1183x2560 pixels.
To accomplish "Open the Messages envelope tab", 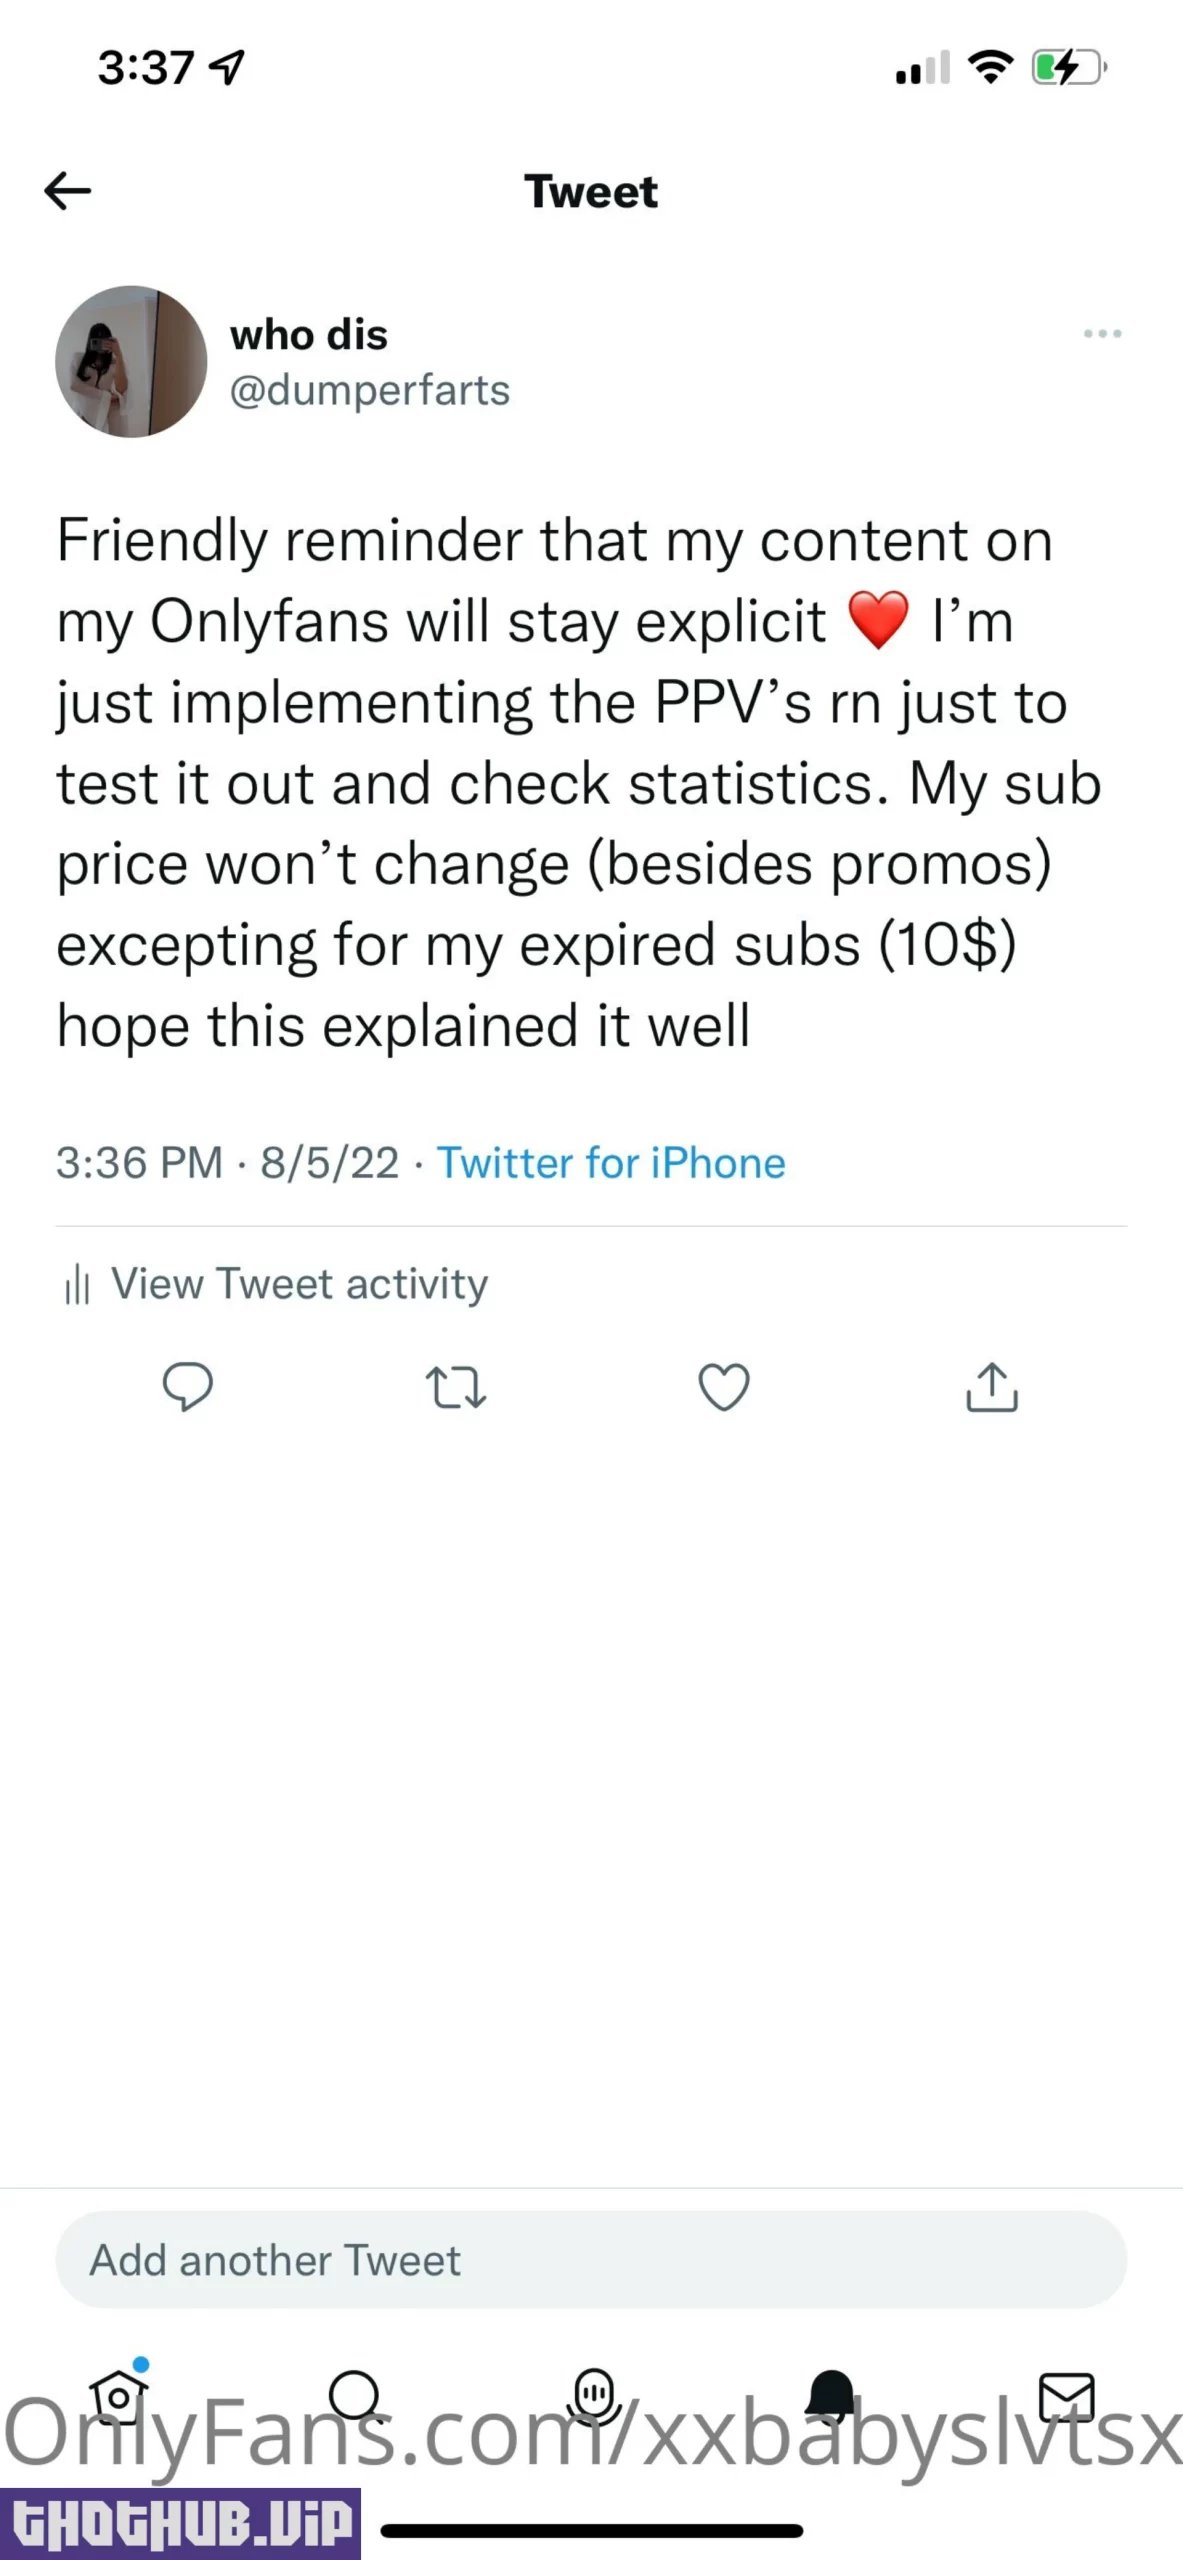I will (1067, 2396).
